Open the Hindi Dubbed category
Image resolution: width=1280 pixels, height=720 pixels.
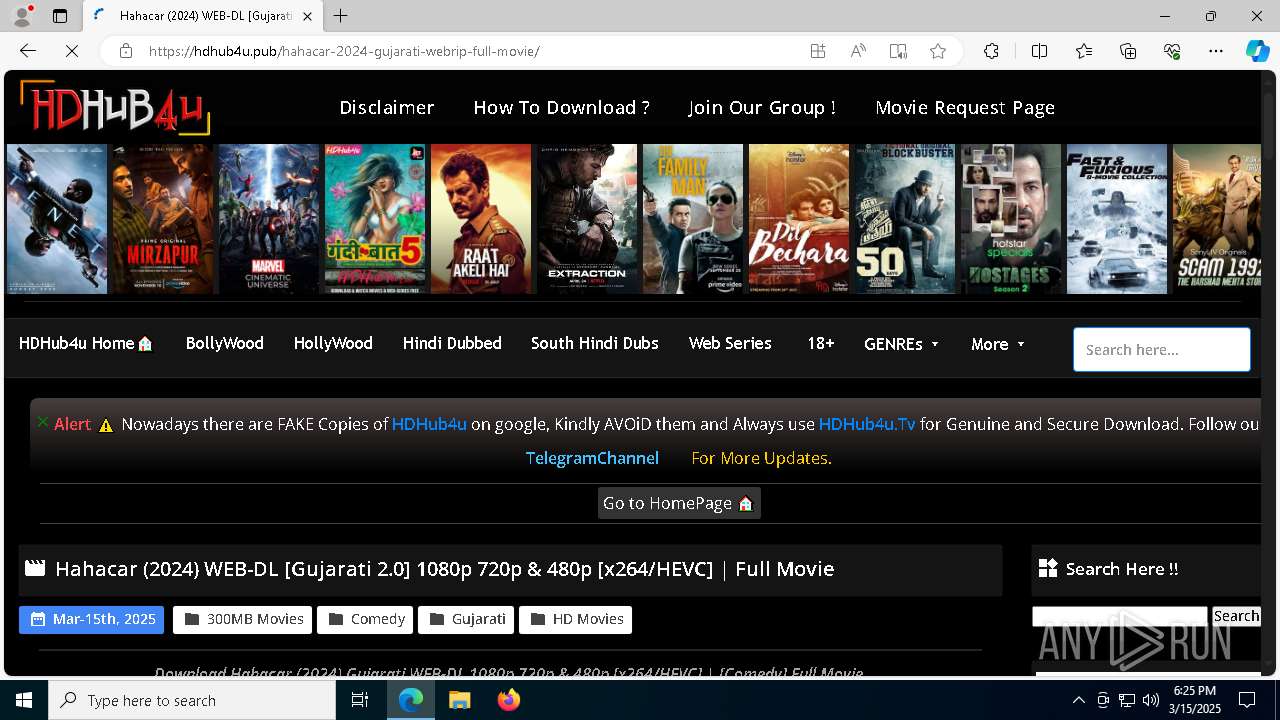[452, 343]
